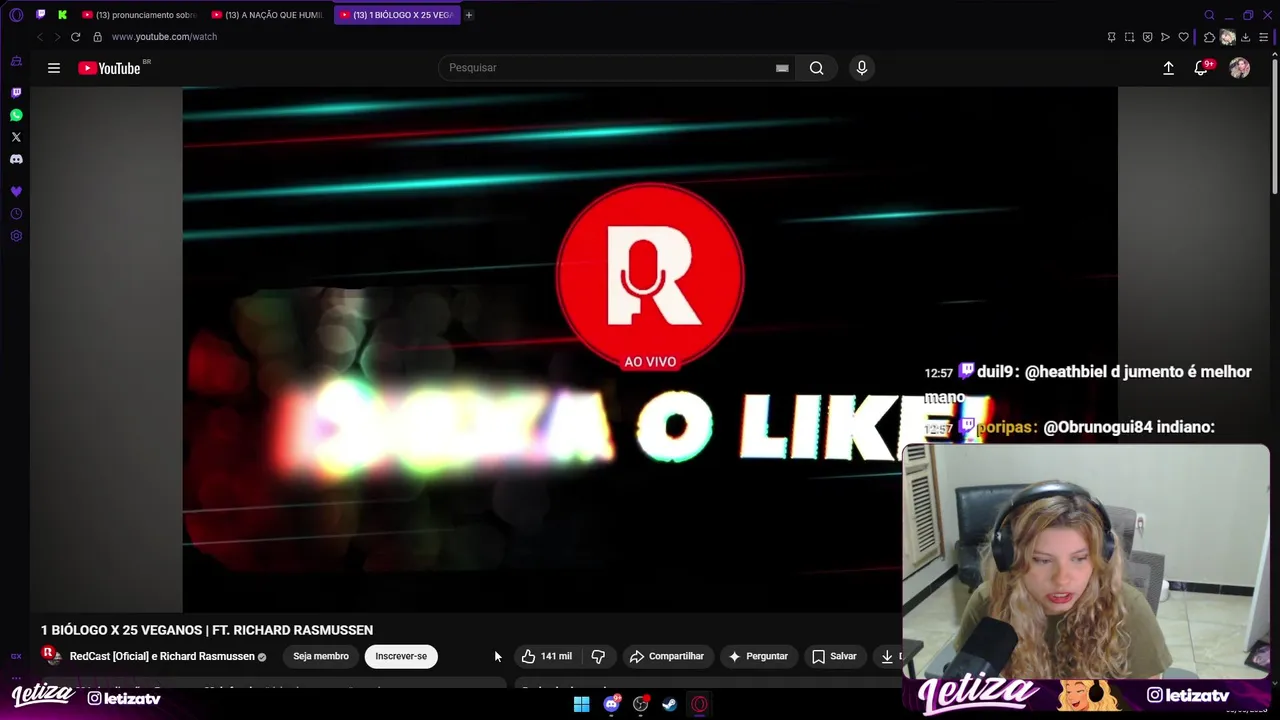
Task: Click the YouTube search magnifier button
Action: click(x=817, y=68)
